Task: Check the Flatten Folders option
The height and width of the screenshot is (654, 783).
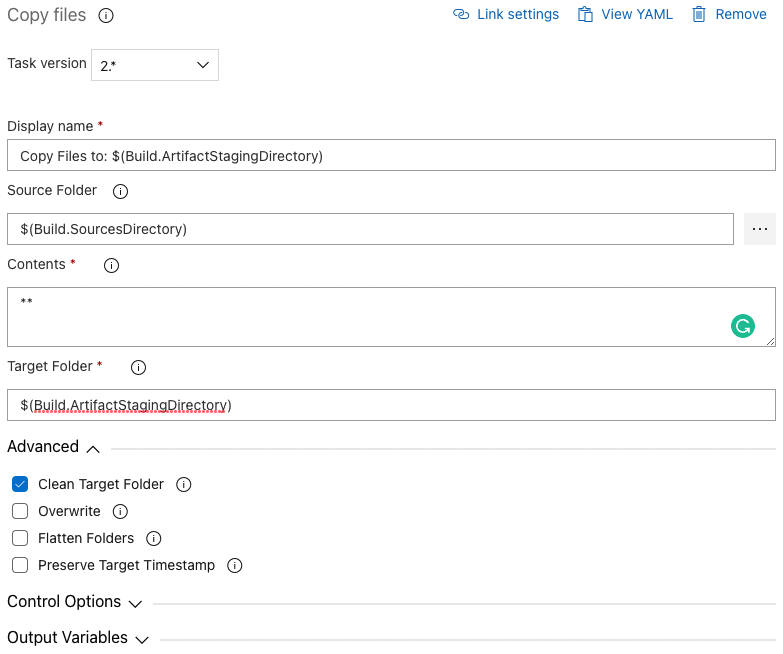Action: coord(20,538)
